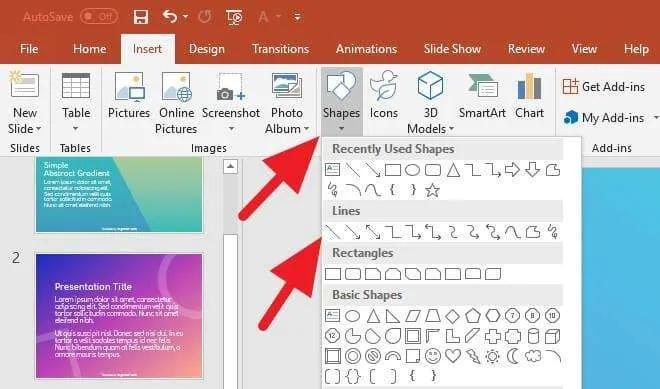Pick the "No Symbol" shape
Image resolution: width=660 pixels, height=389 pixels.
click(x=373, y=357)
